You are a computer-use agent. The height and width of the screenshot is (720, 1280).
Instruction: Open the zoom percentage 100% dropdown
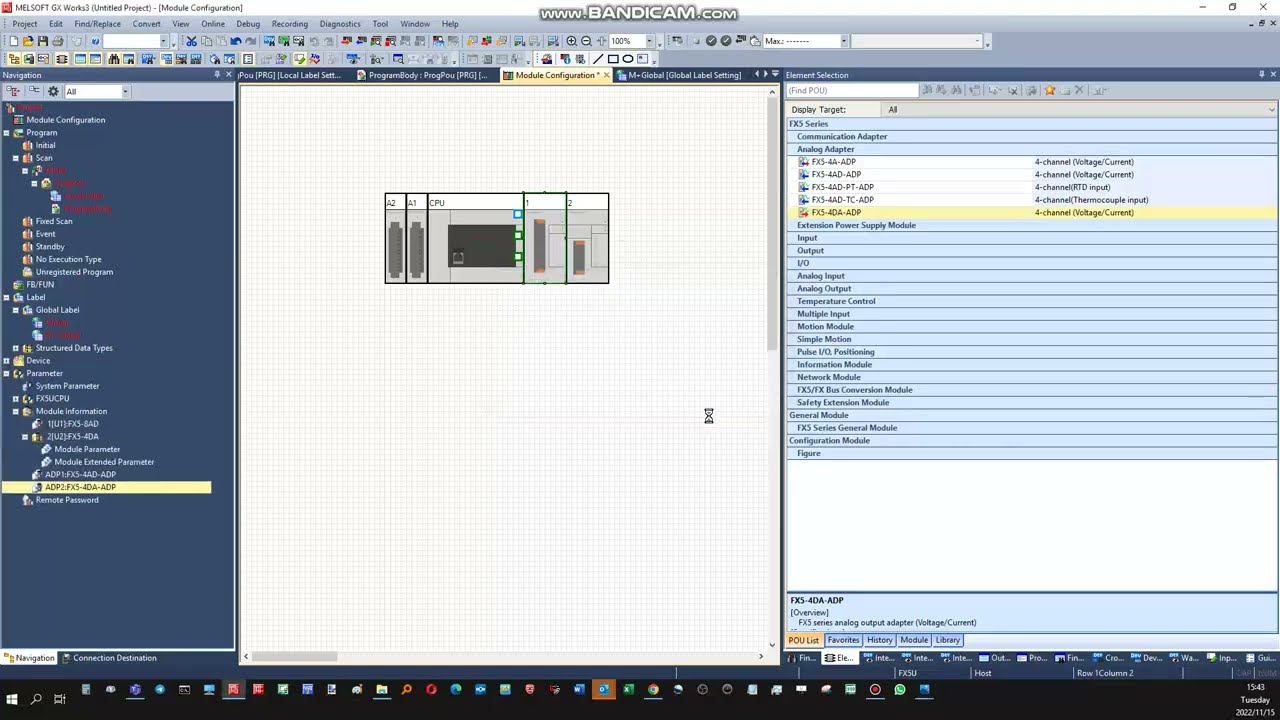coord(649,41)
